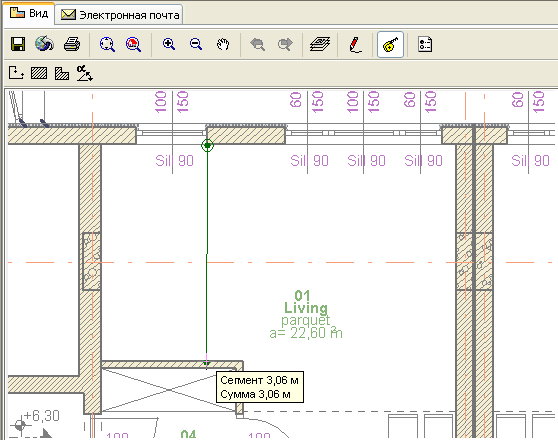Select the polyline measure tool
The height and width of the screenshot is (440, 558).
(16, 73)
